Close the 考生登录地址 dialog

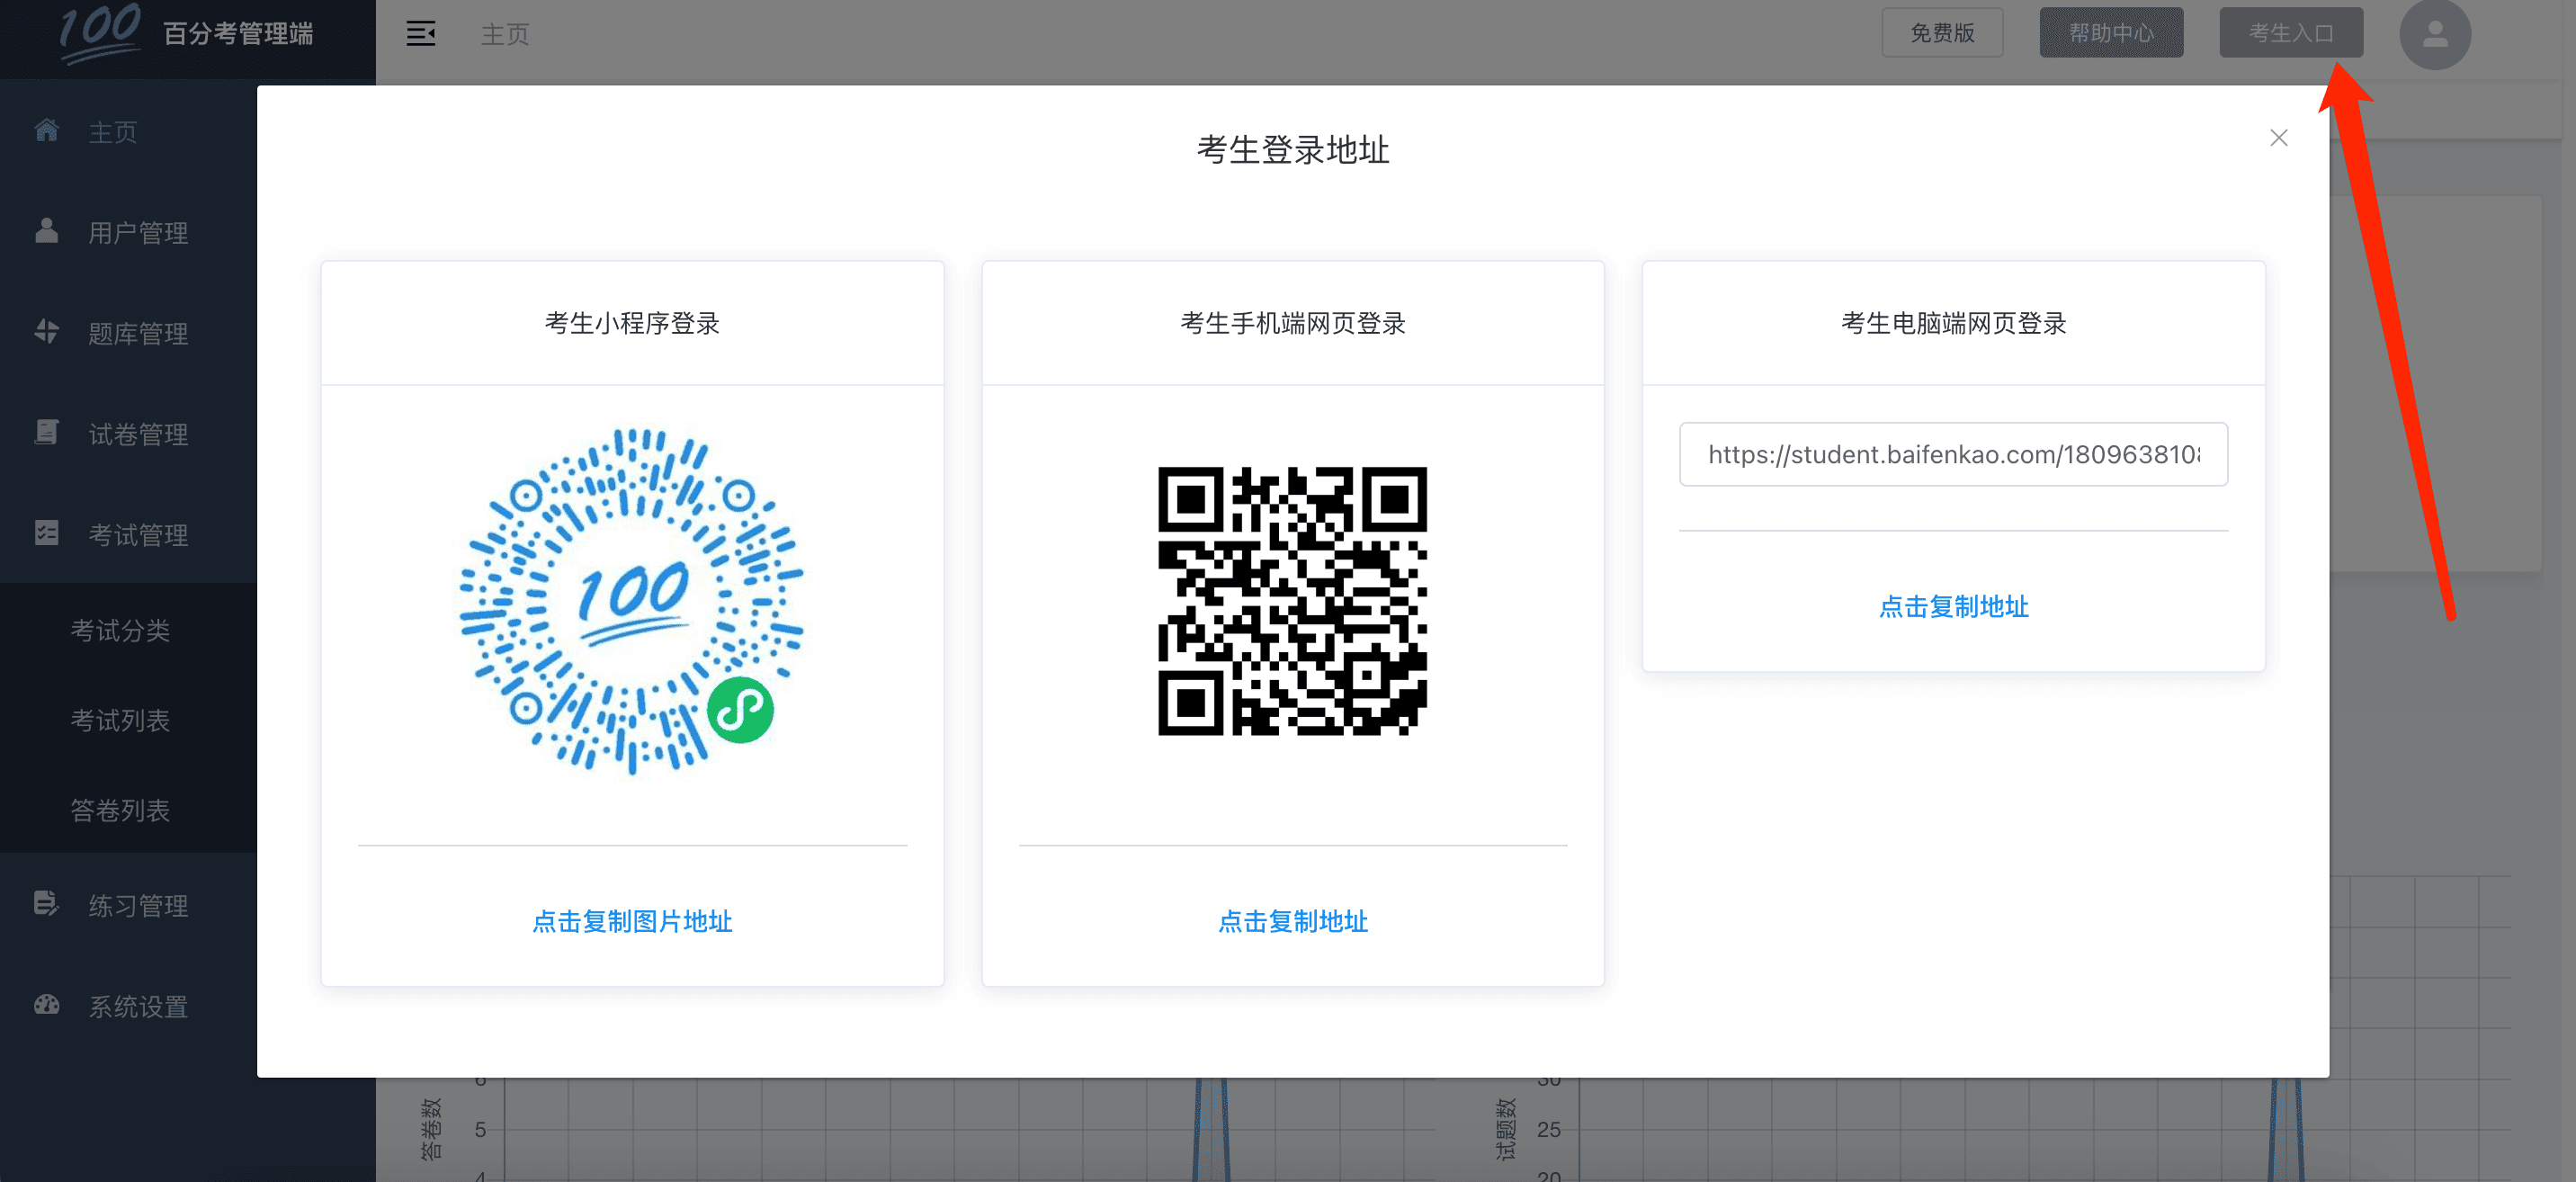coord(2278,138)
